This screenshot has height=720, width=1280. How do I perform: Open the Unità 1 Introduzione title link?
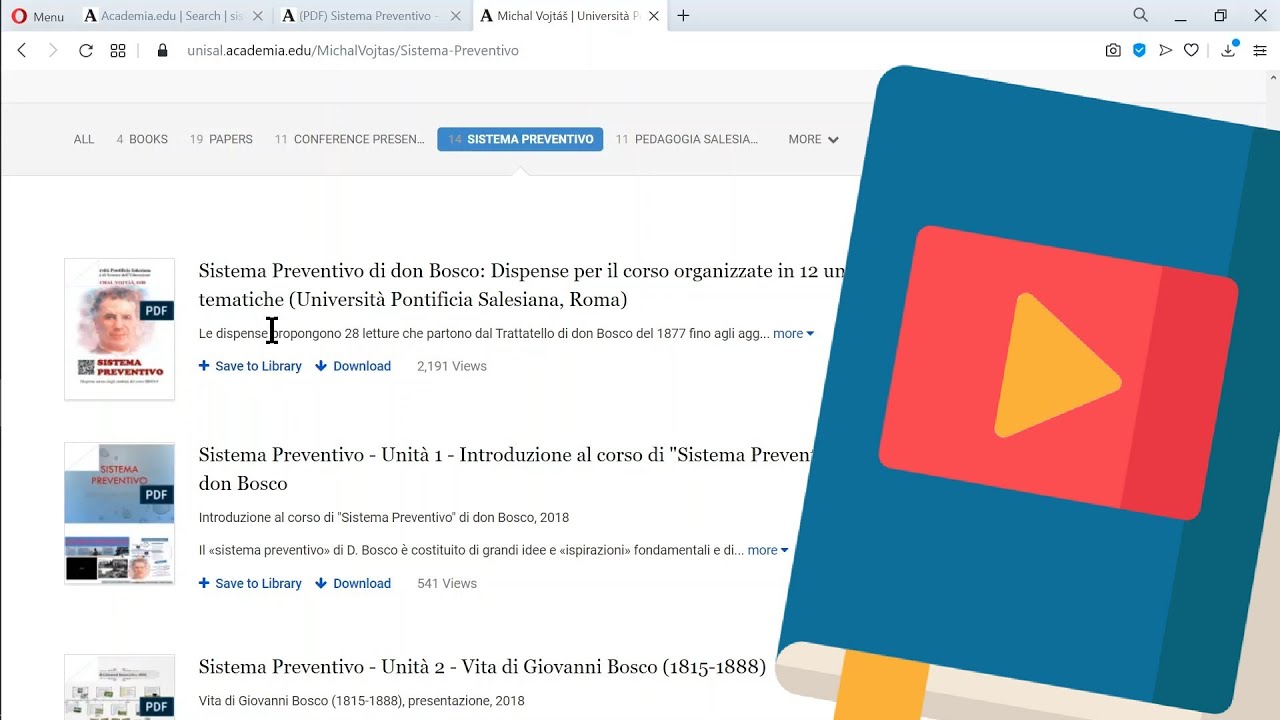coord(505,469)
